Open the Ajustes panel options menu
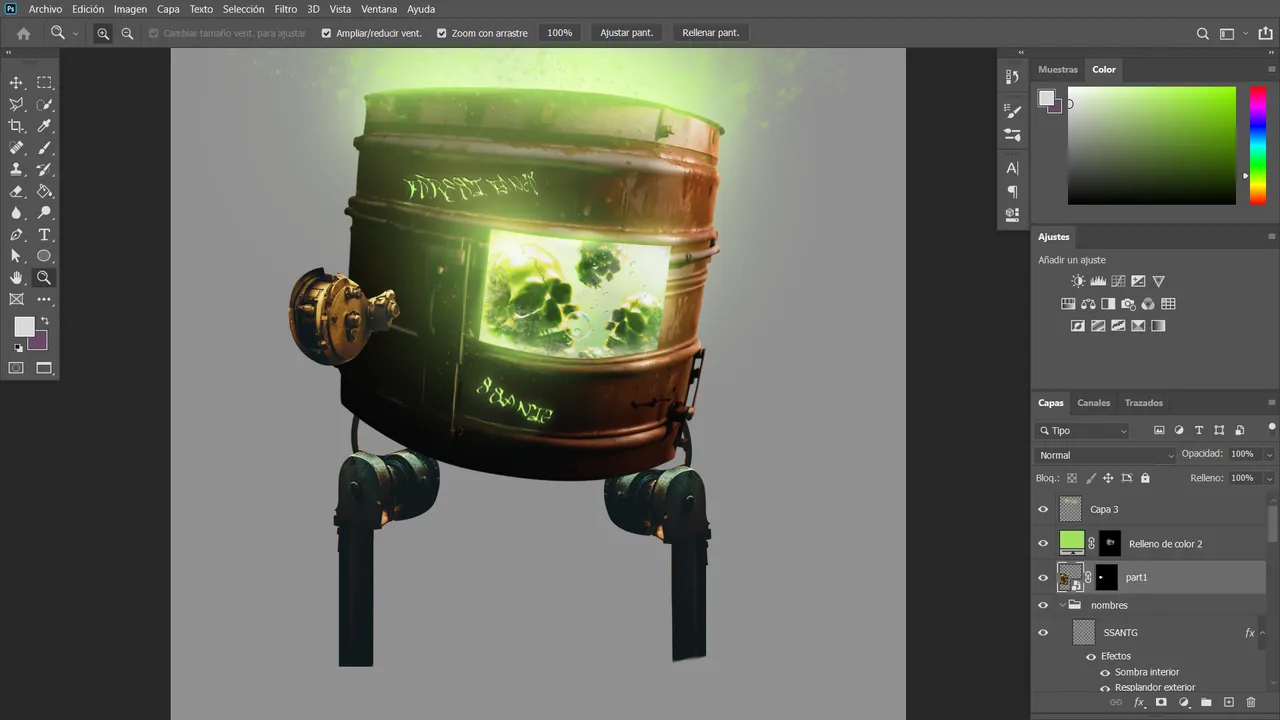The image size is (1280, 720). tap(1272, 237)
